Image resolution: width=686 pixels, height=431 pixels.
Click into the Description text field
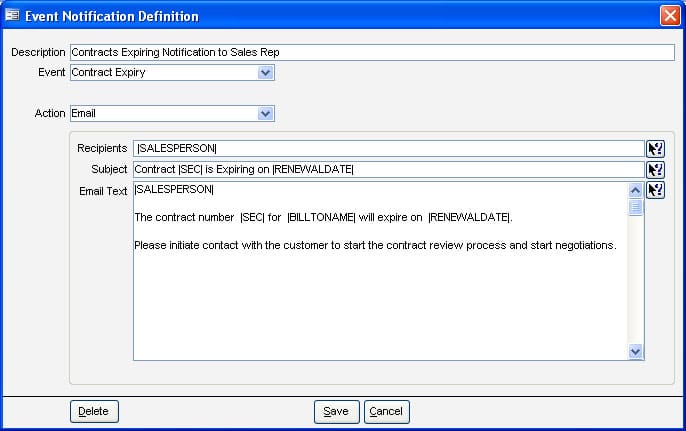[x=372, y=53]
